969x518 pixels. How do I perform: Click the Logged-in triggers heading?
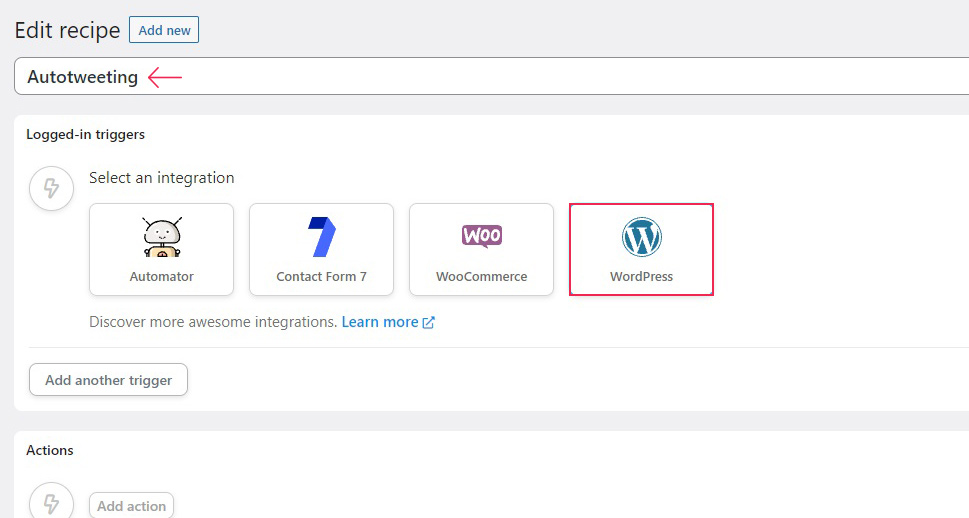coord(85,135)
